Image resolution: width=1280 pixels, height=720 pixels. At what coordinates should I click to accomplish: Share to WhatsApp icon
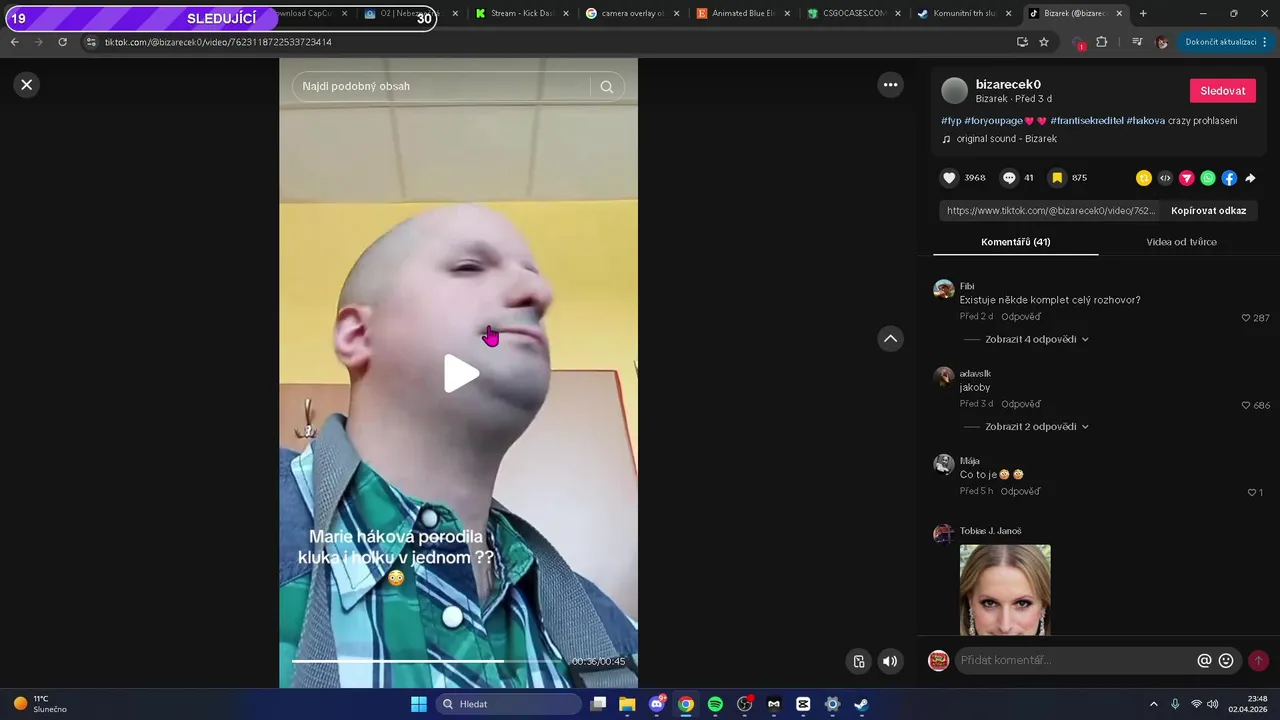tap(1208, 178)
